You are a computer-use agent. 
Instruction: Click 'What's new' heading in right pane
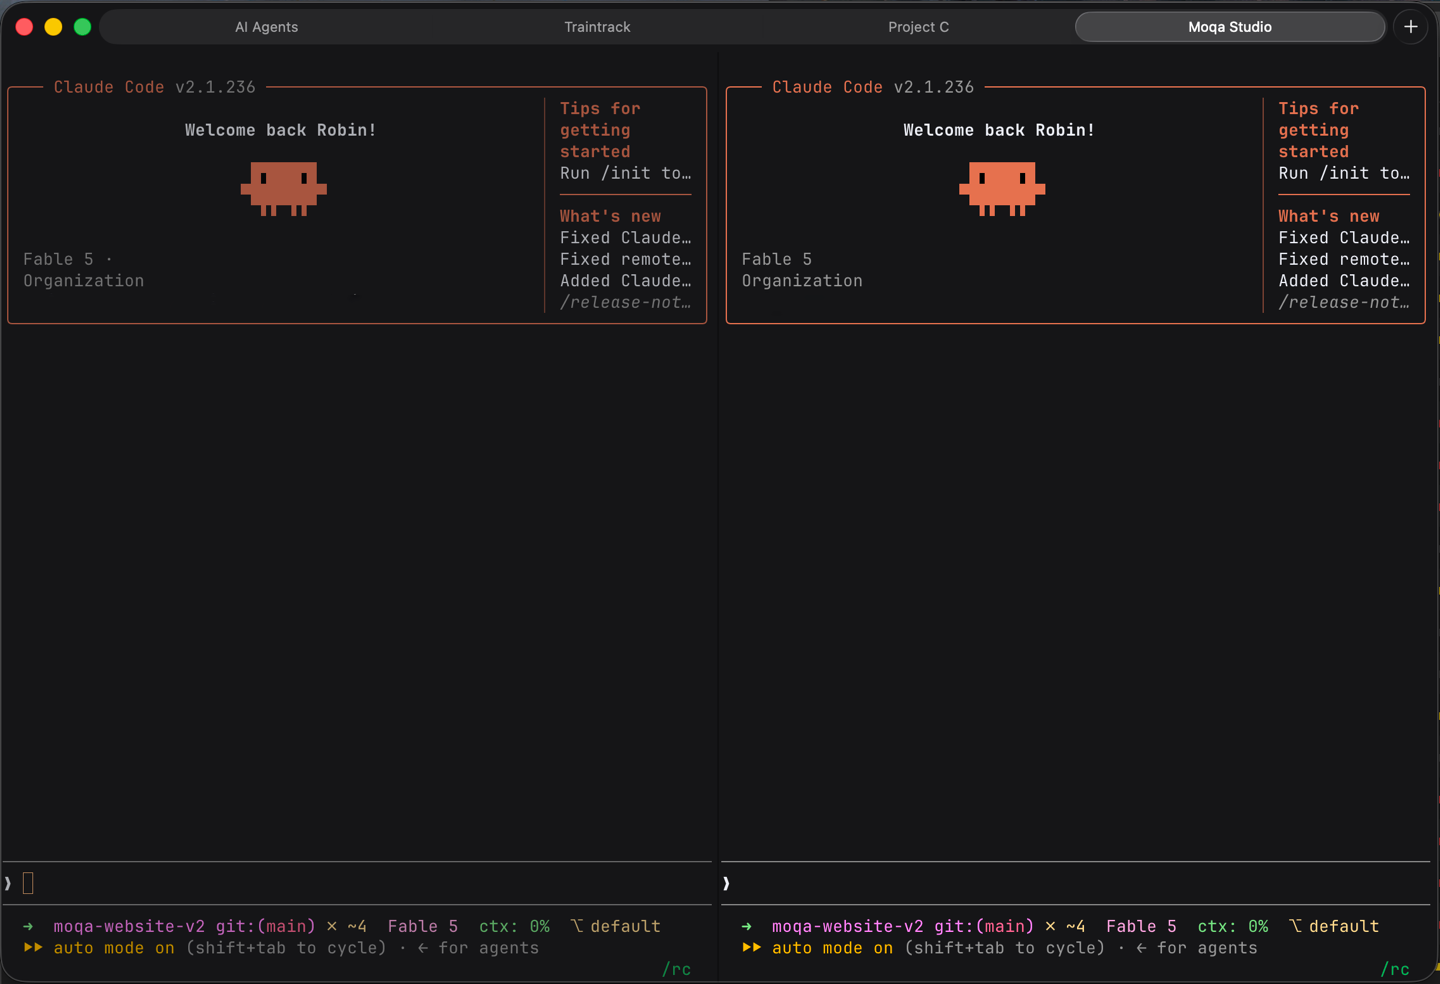click(1329, 216)
